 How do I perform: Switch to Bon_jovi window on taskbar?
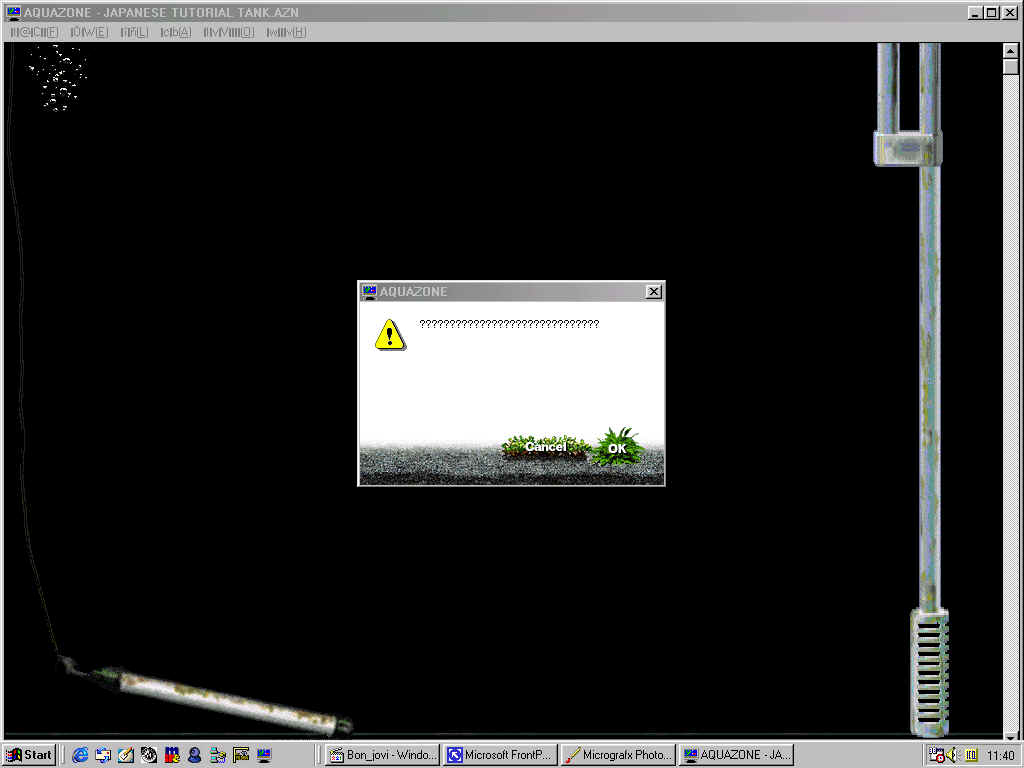382,755
